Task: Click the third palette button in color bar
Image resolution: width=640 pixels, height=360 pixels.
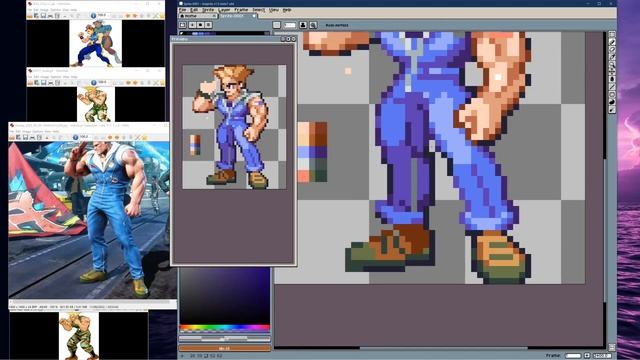Action: 200,25
